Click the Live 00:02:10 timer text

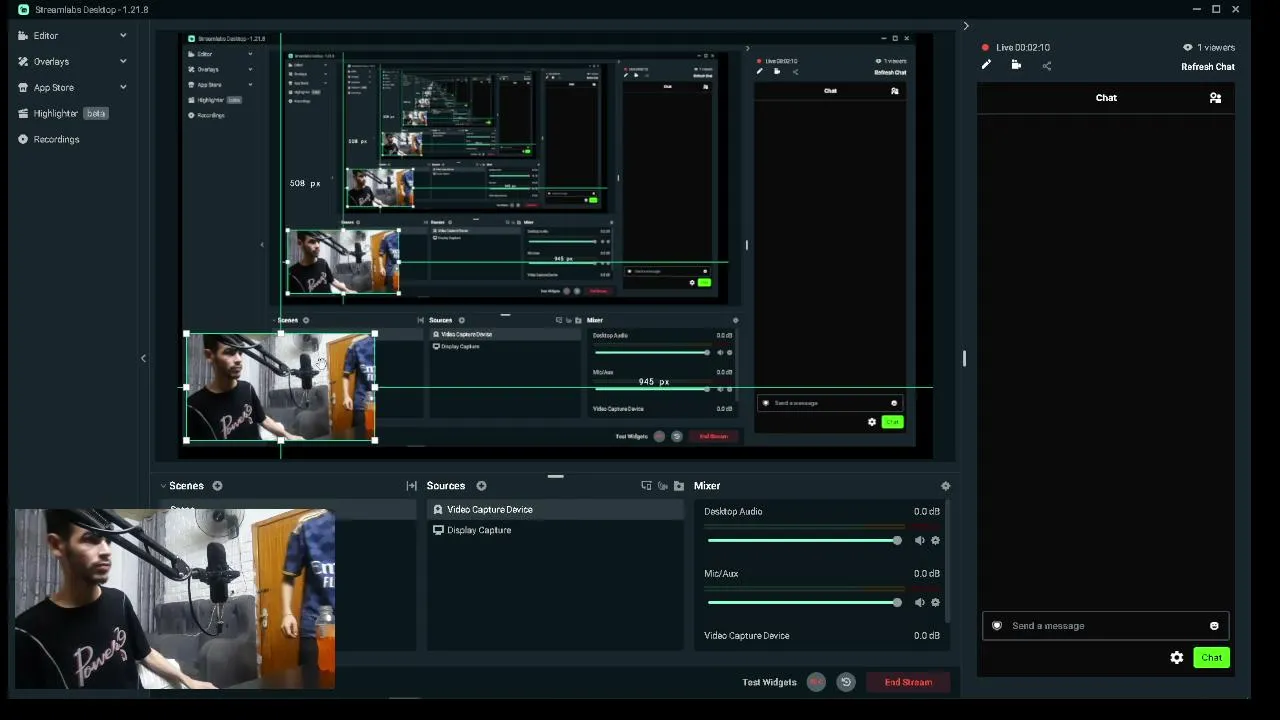pyautogui.click(x=1023, y=48)
